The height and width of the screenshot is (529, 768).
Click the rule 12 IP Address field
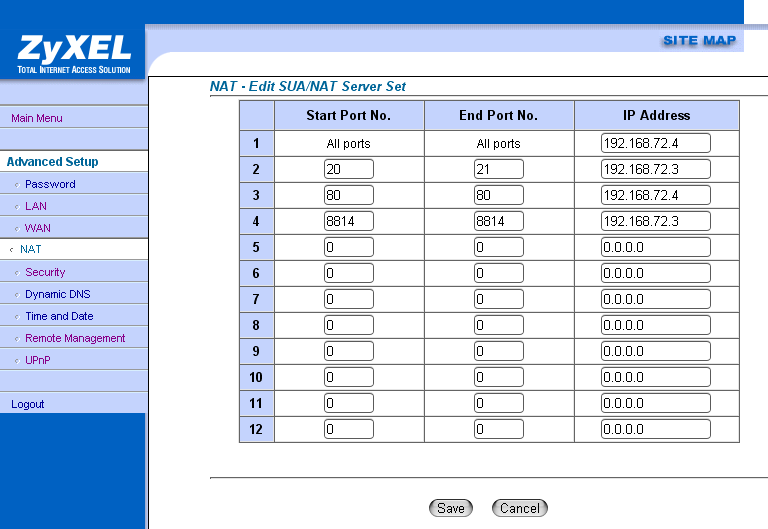[x=655, y=429]
